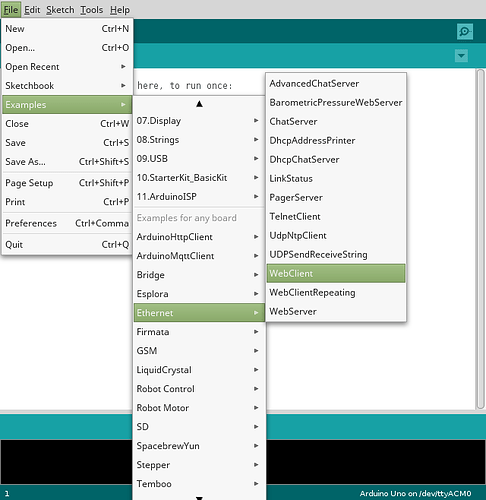Expand LiquidCrystal library examples
The height and width of the screenshot is (500, 486).
pyautogui.click(x=199, y=370)
